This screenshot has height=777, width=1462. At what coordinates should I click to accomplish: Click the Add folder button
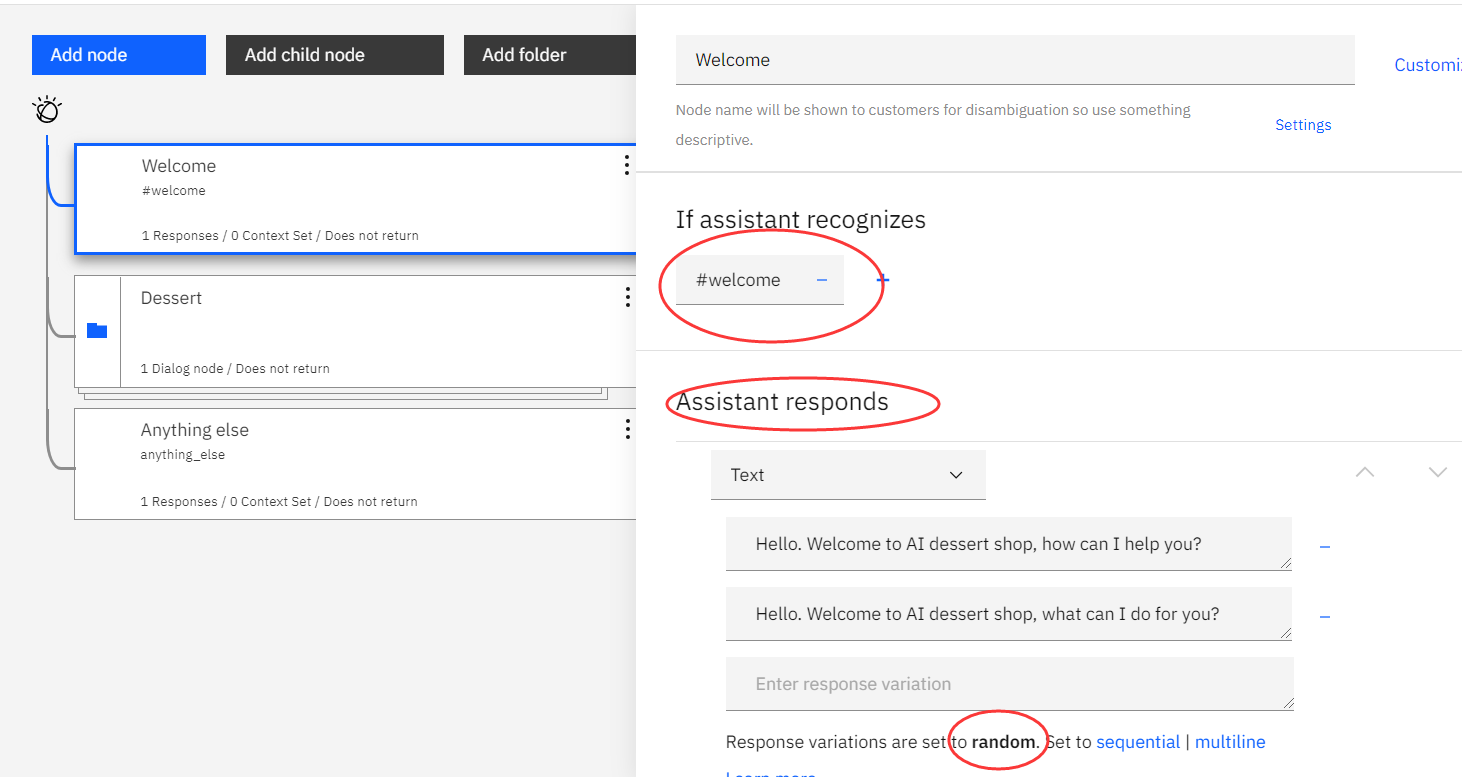(x=549, y=55)
